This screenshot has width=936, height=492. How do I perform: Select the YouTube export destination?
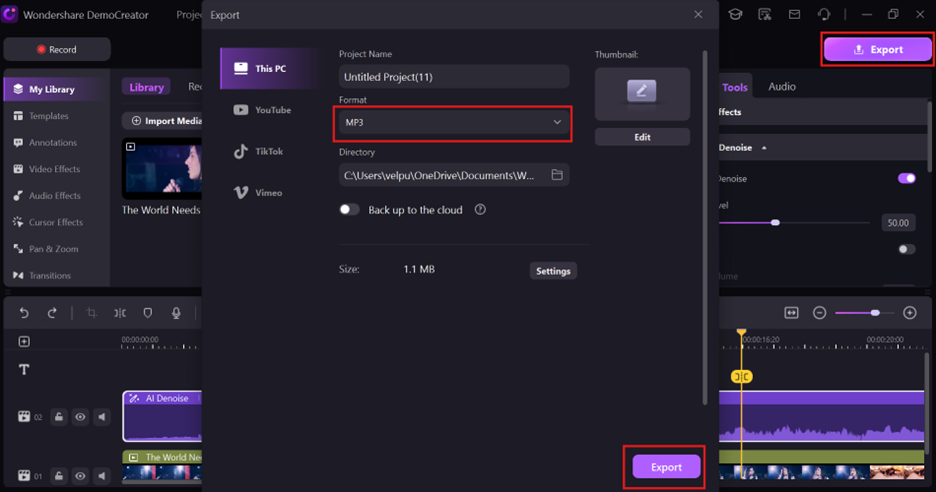pos(262,110)
